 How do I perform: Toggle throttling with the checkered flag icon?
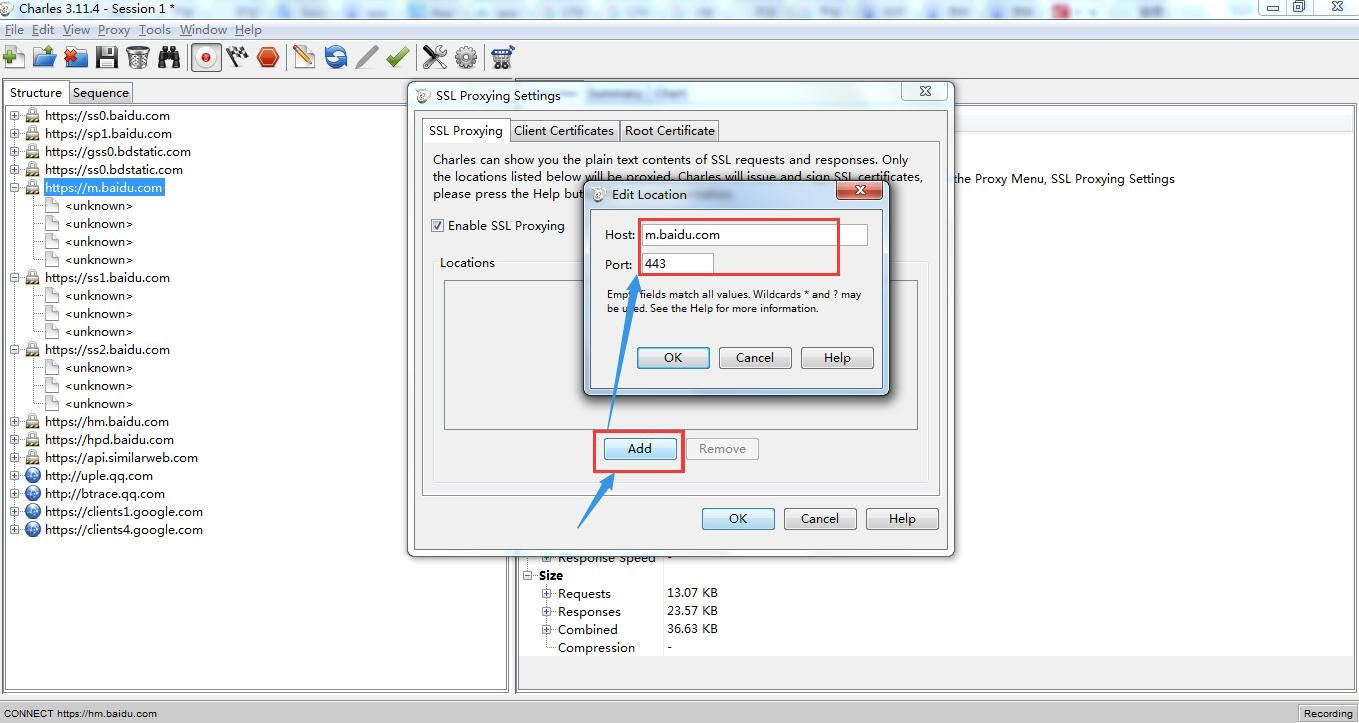pyautogui.click(x=237, y=57)
